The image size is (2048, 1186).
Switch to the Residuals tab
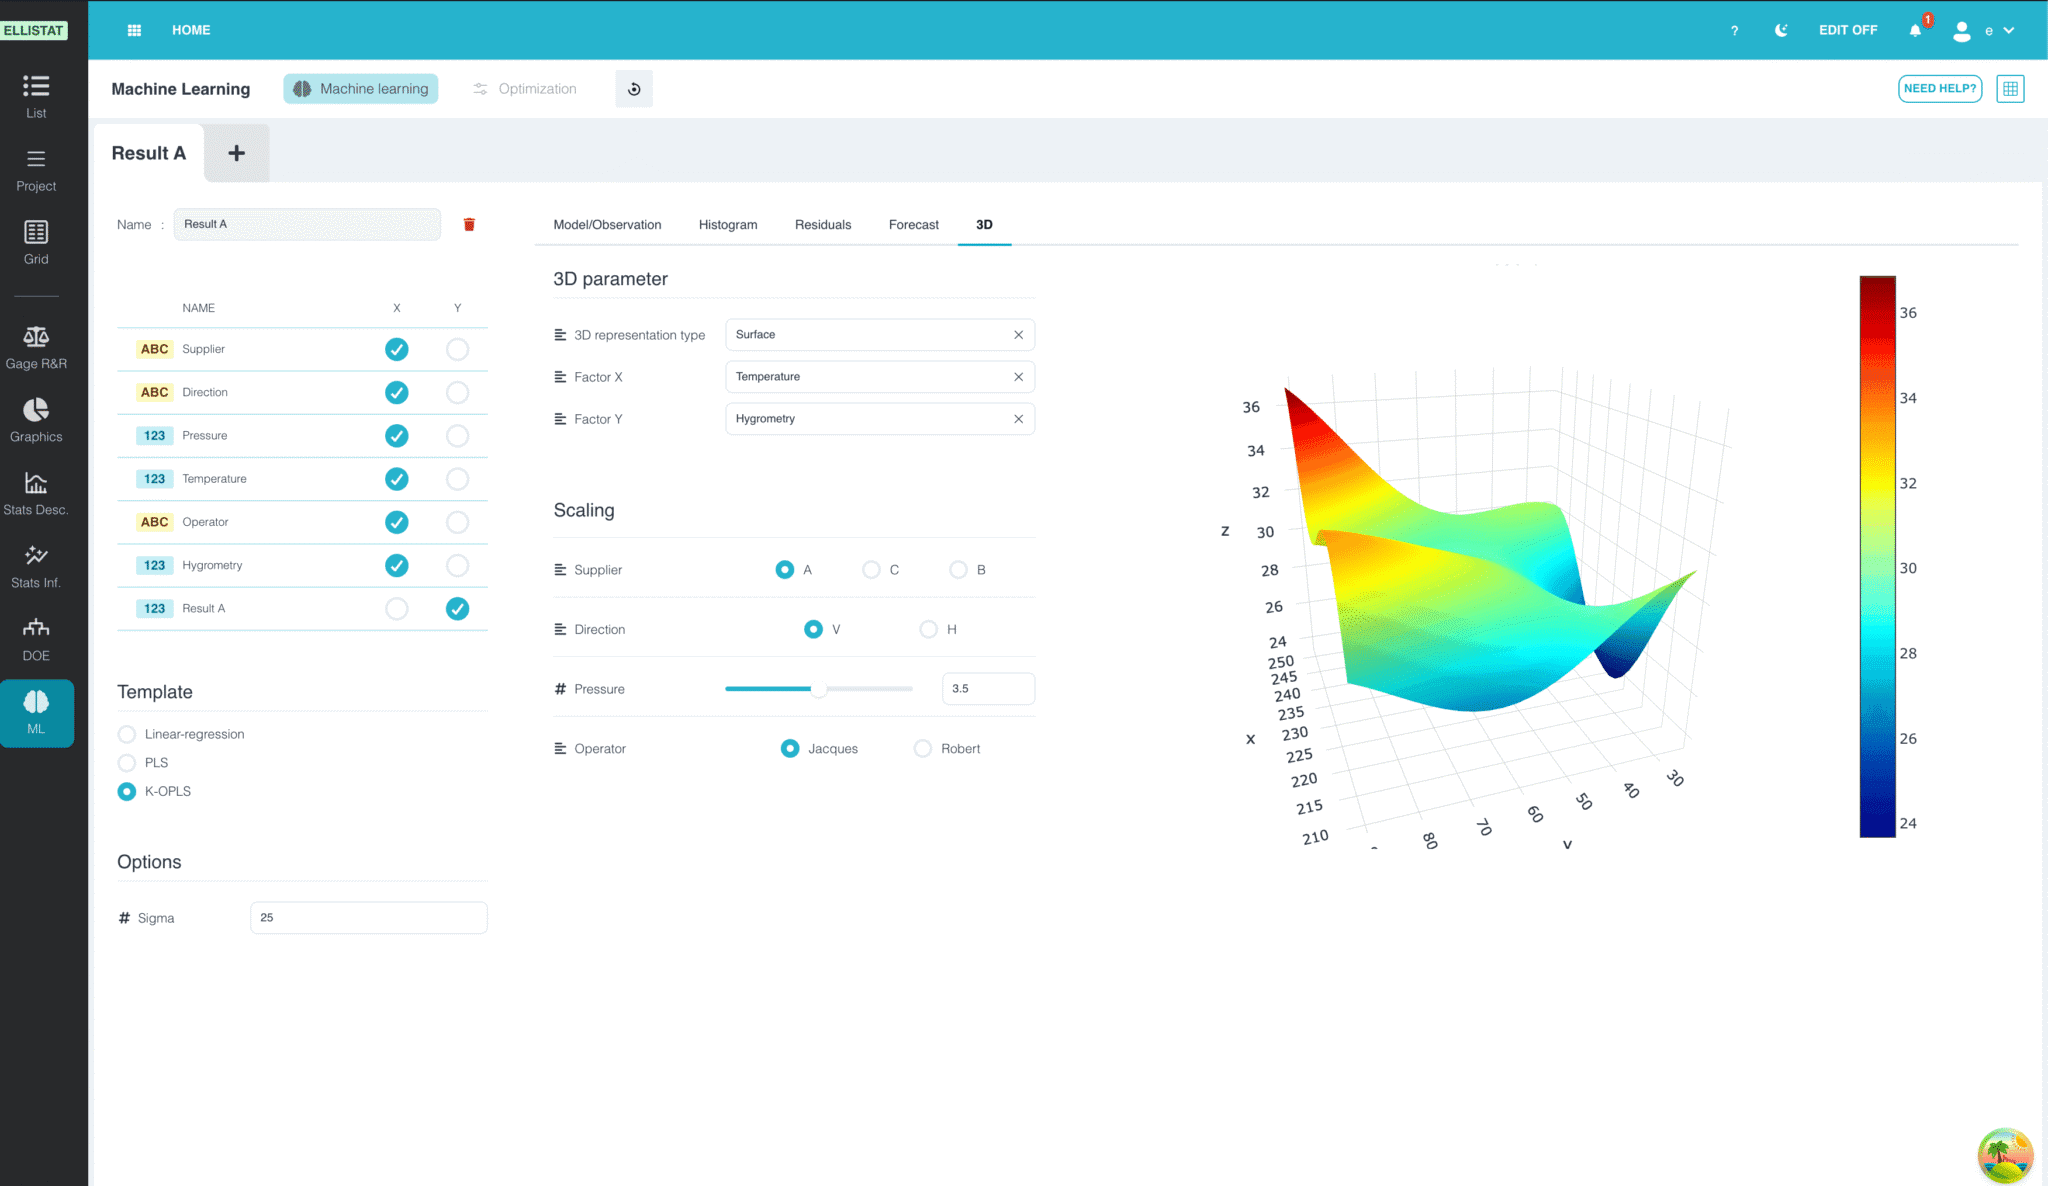click(x=822, y=225)
